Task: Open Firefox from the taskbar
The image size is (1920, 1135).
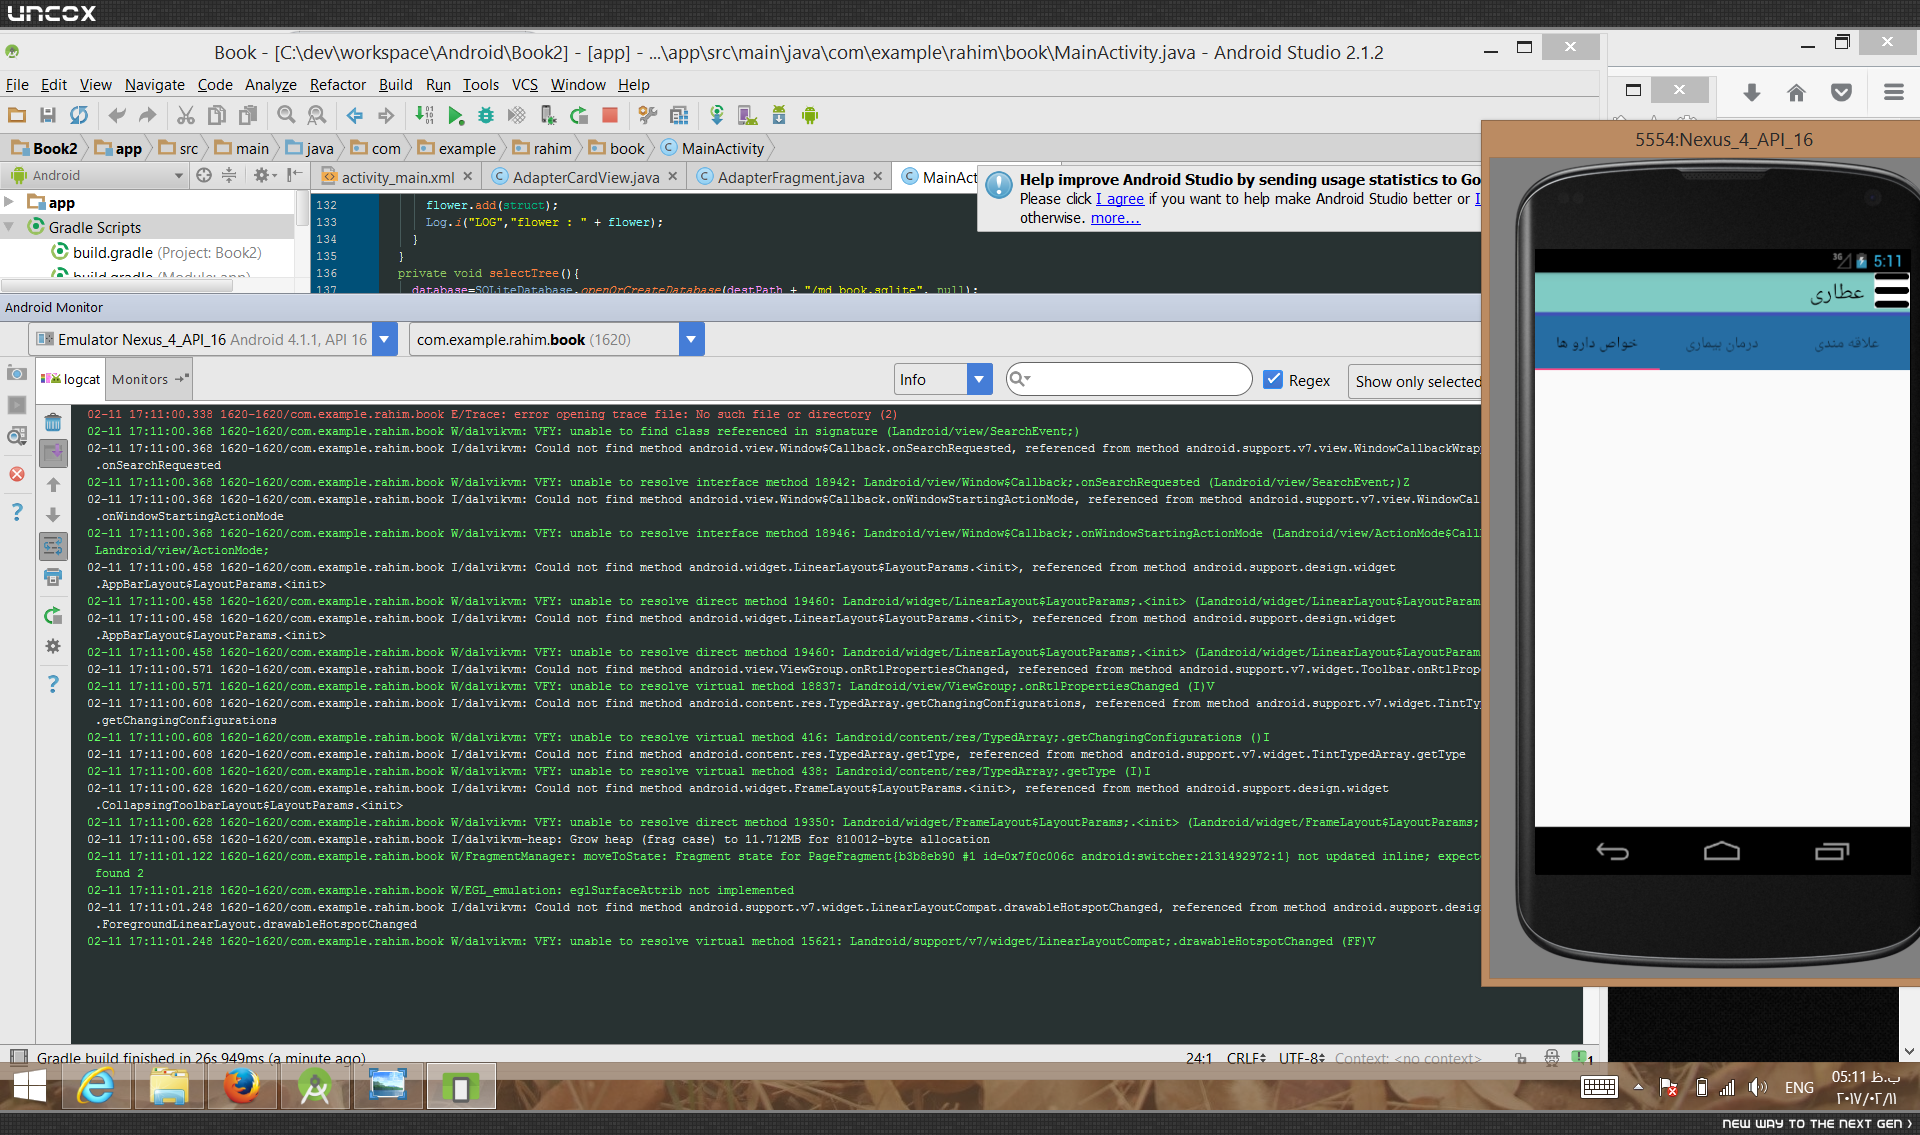Action: click(x=241, y=1086)
